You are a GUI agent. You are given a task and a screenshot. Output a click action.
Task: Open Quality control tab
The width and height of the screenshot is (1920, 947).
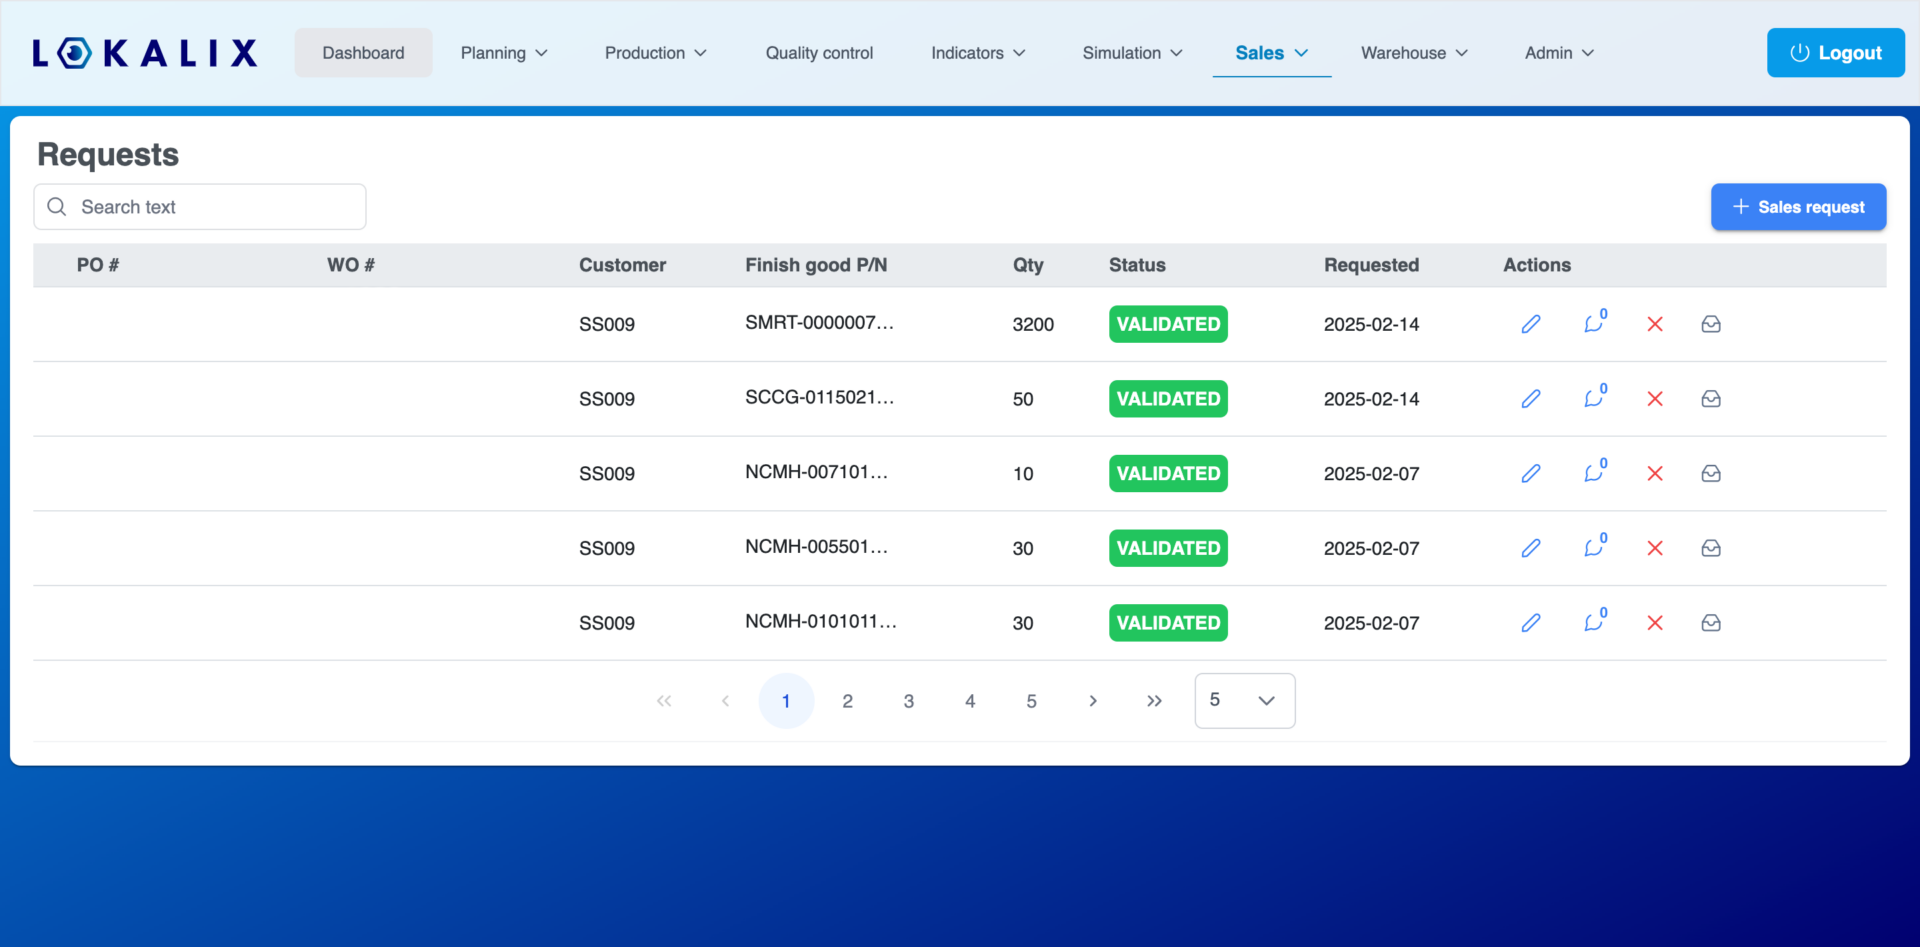(819, 53)
